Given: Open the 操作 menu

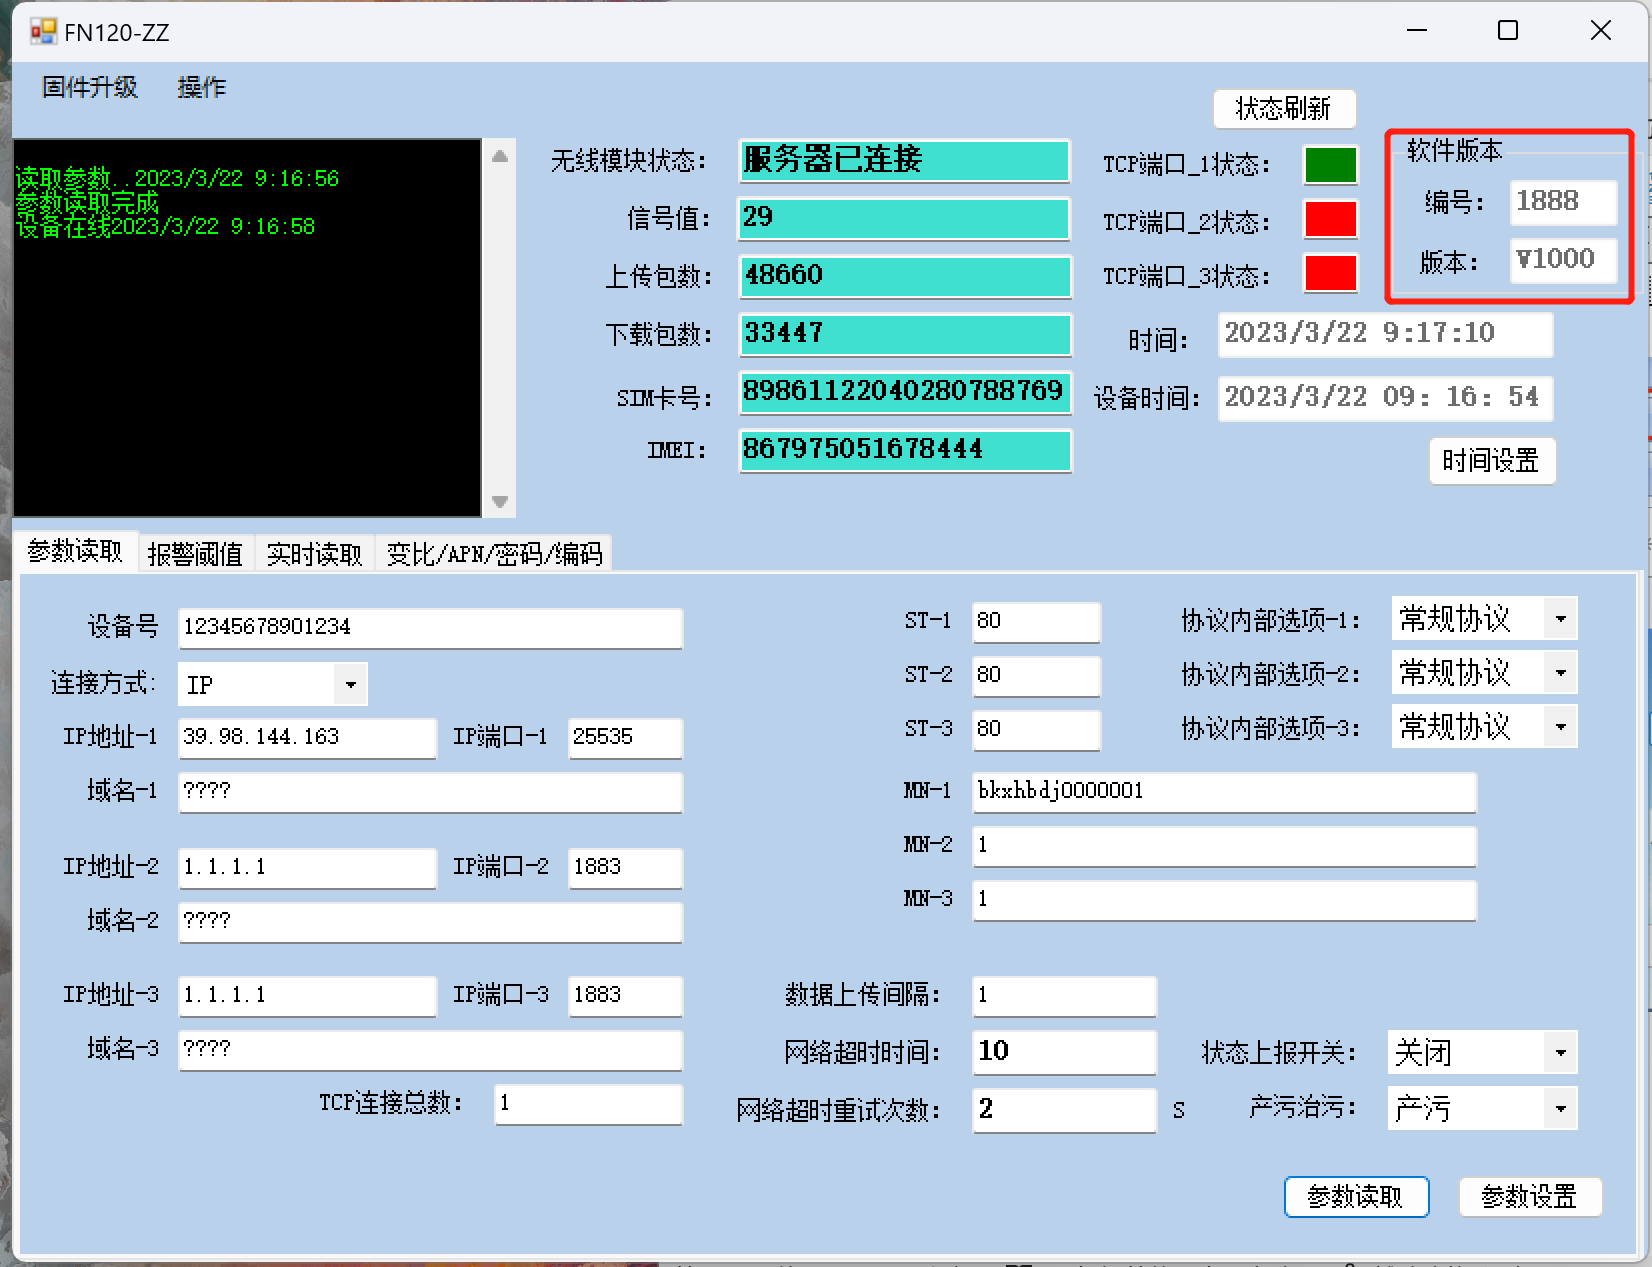Looking at the screenshot, I should tap(202, 87).
